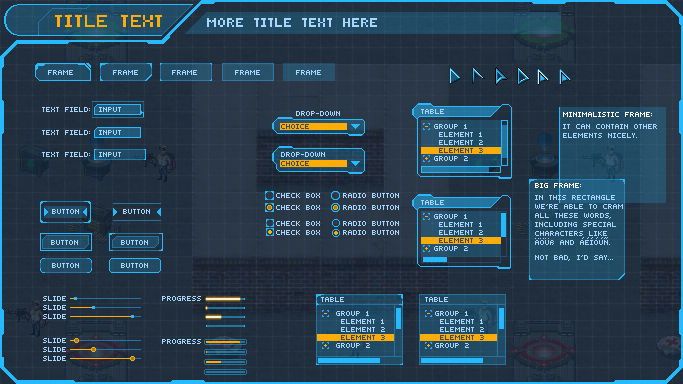The width and height of the screenshot is (683, 384).
Task: Click left-pointing arrow on the frameless arrow BUTTON
Action: 159,212
